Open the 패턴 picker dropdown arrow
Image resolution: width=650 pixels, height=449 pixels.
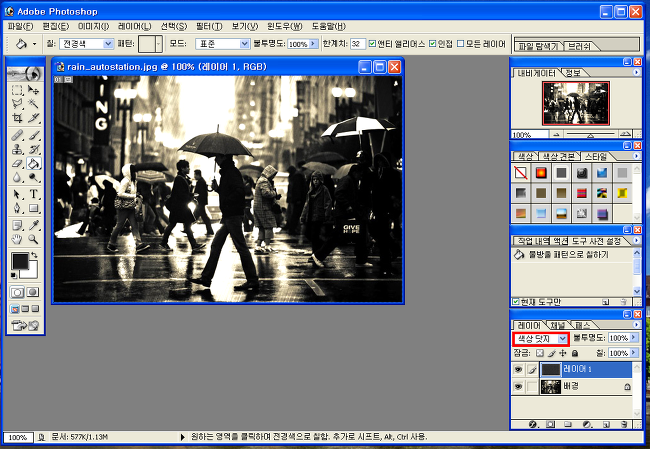coord(158,44)
